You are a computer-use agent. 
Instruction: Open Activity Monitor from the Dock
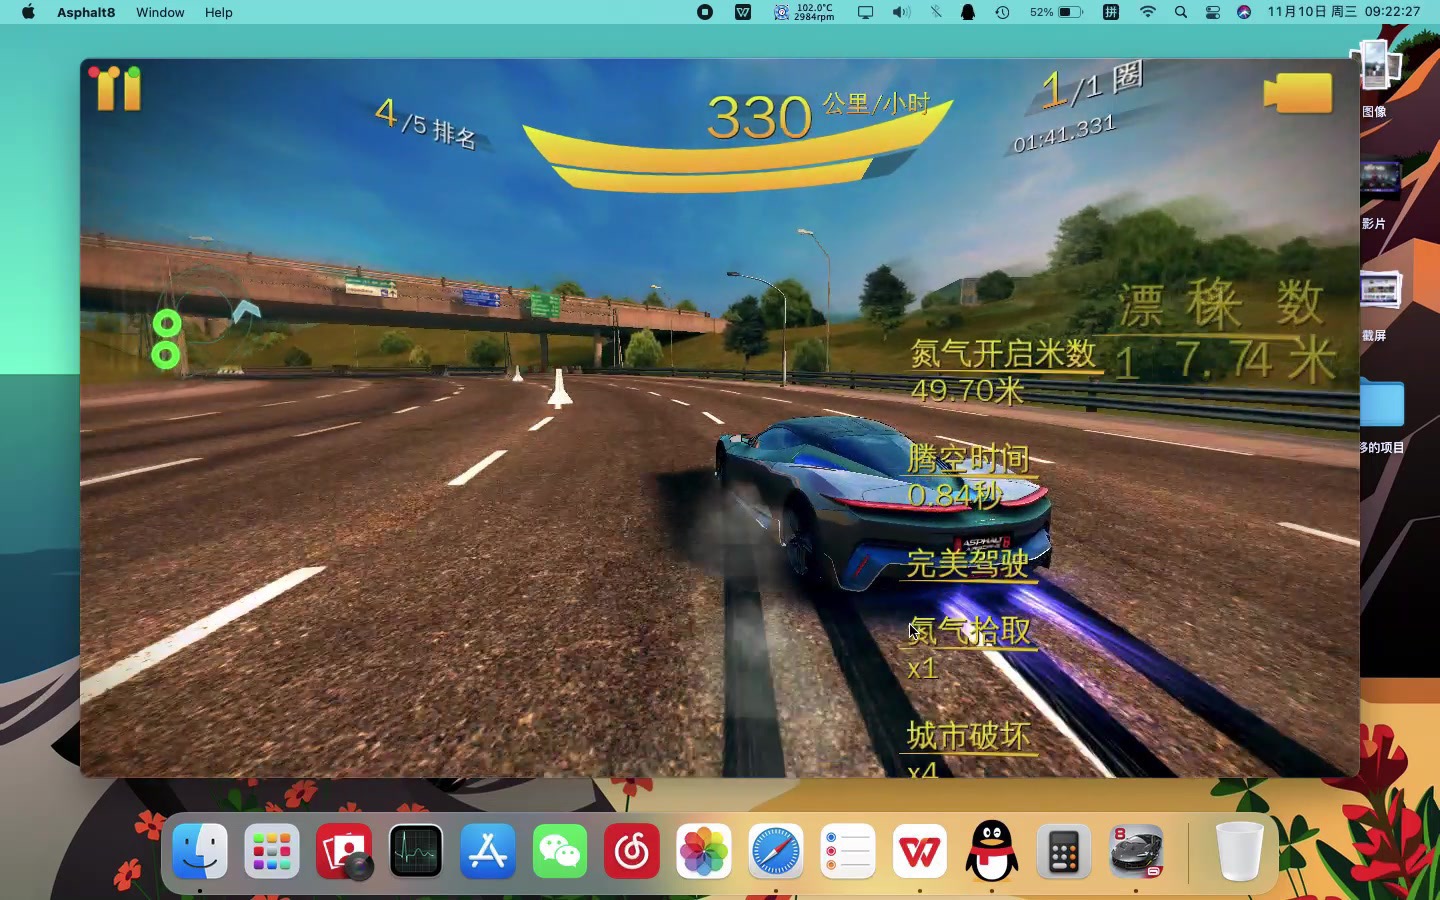tap(416, 852)
